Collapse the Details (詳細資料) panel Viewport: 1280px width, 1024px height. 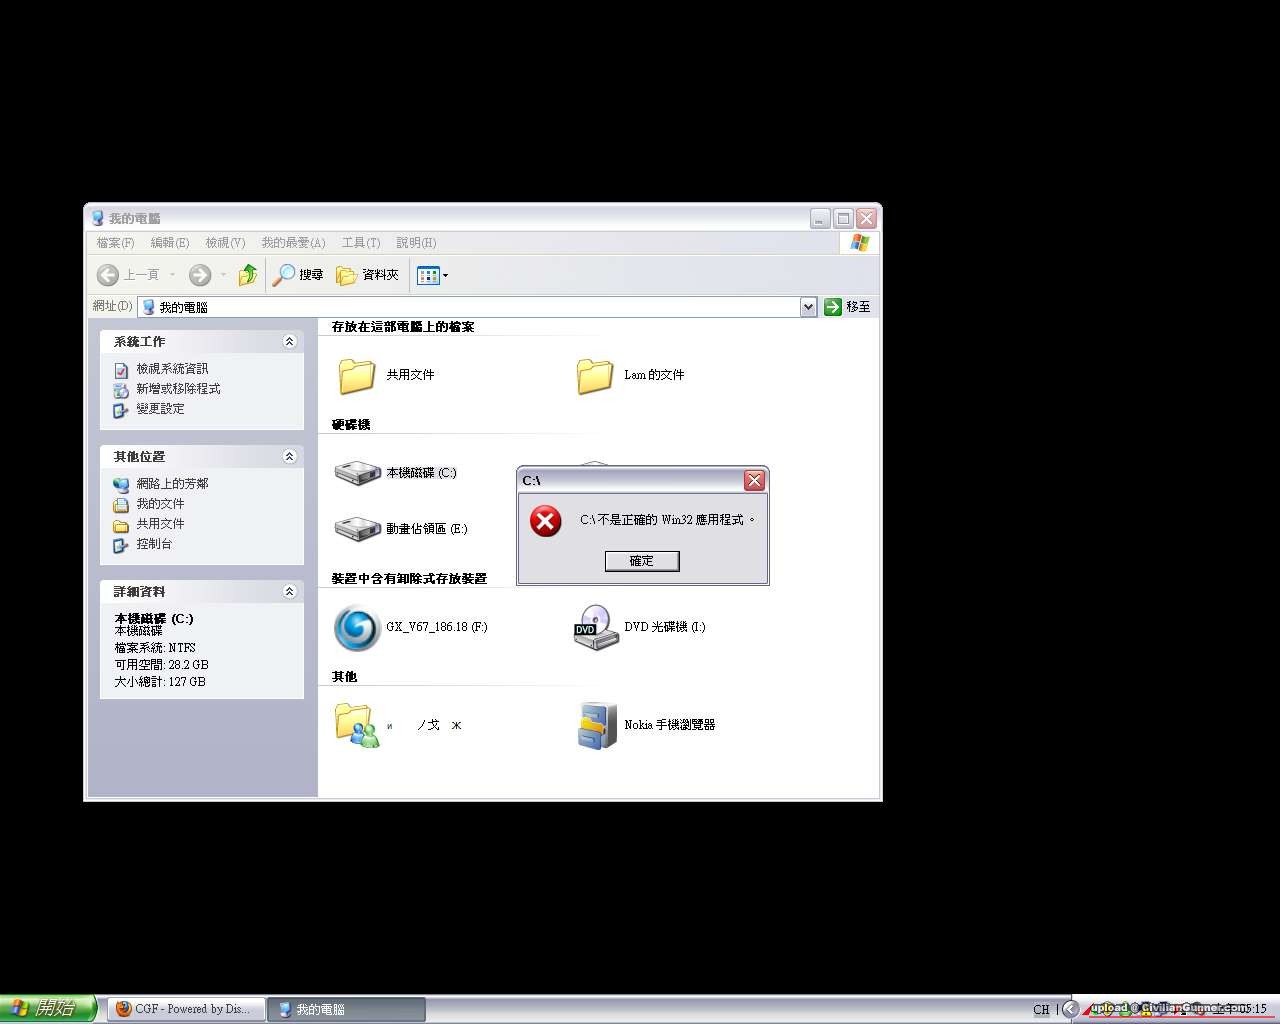(x=289, y=592)
